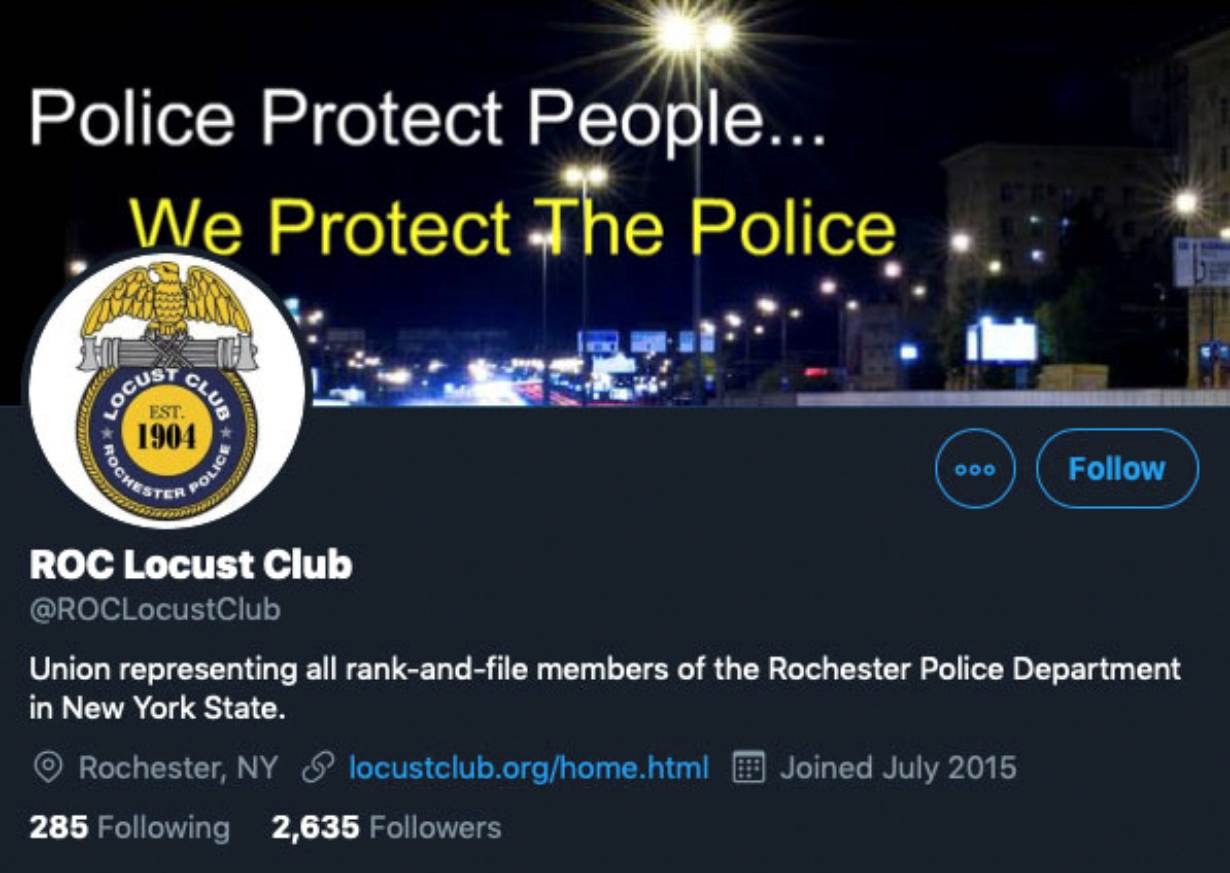Click the calendar icon beside Joined date
The width and height of the screenshot is (1230, 873).
(748, 768)
